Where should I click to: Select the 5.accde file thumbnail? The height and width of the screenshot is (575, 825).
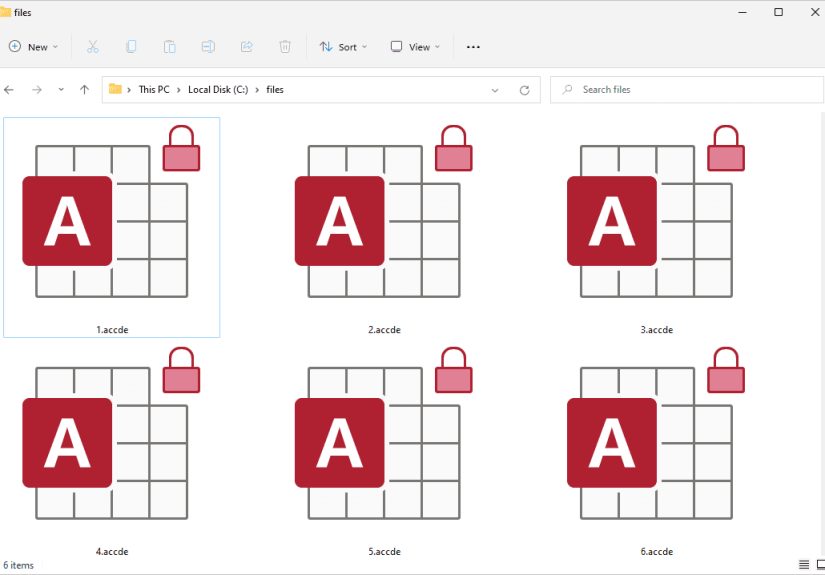(x=384, y=450)
